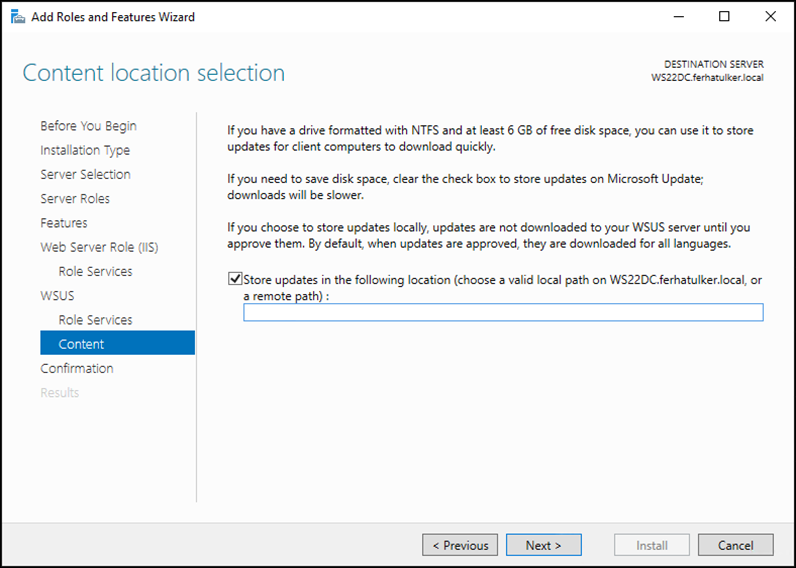Click Next to continue the wizard

coord(544,545)
